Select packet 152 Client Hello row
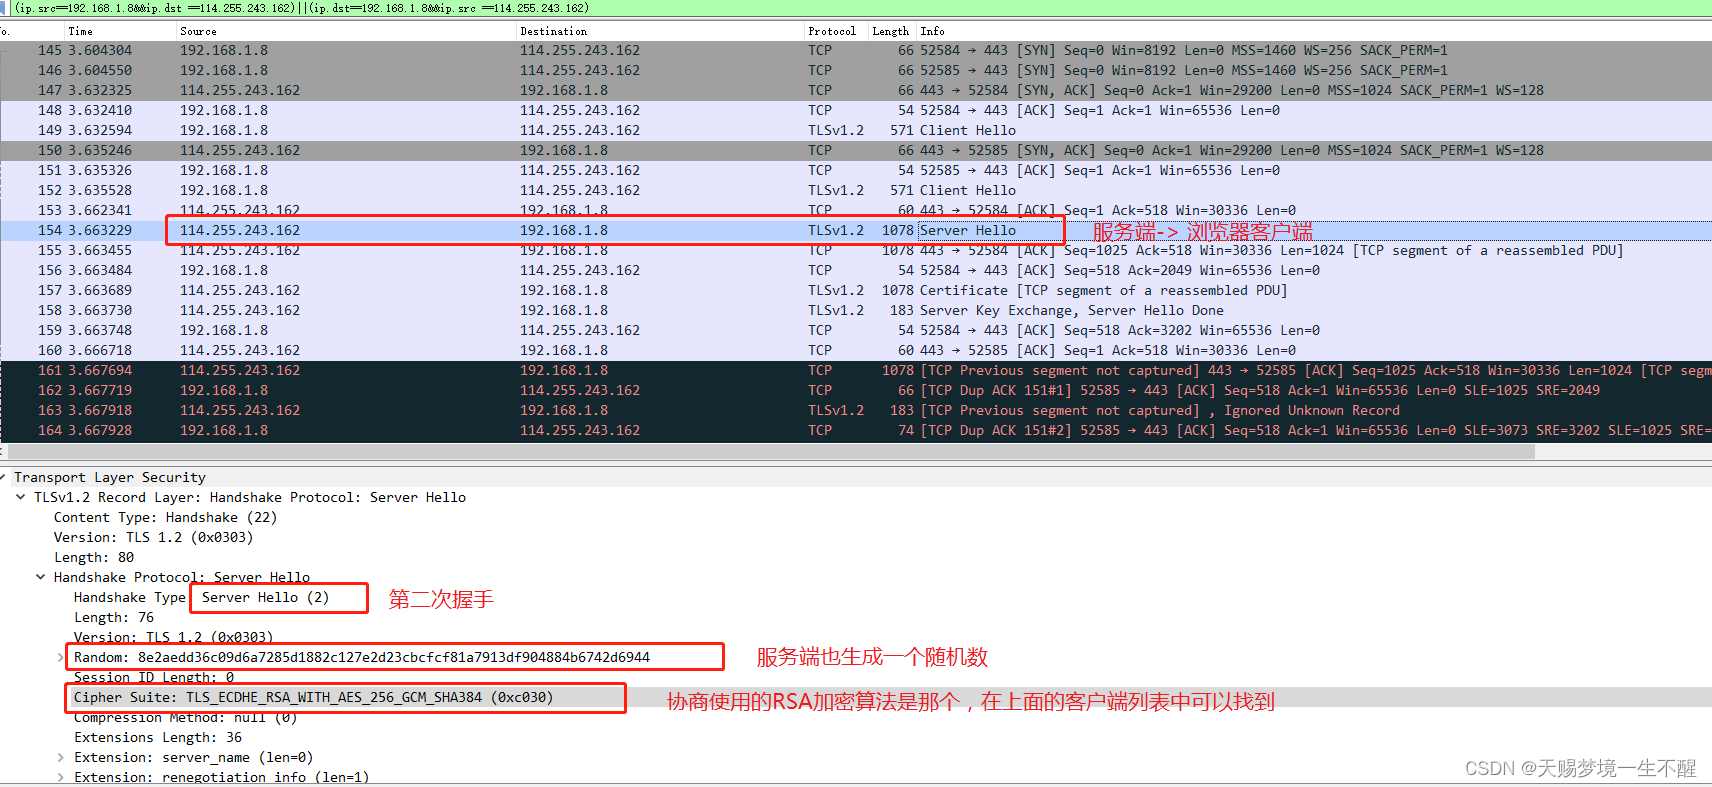1712x787 pixels. point(856,191)
